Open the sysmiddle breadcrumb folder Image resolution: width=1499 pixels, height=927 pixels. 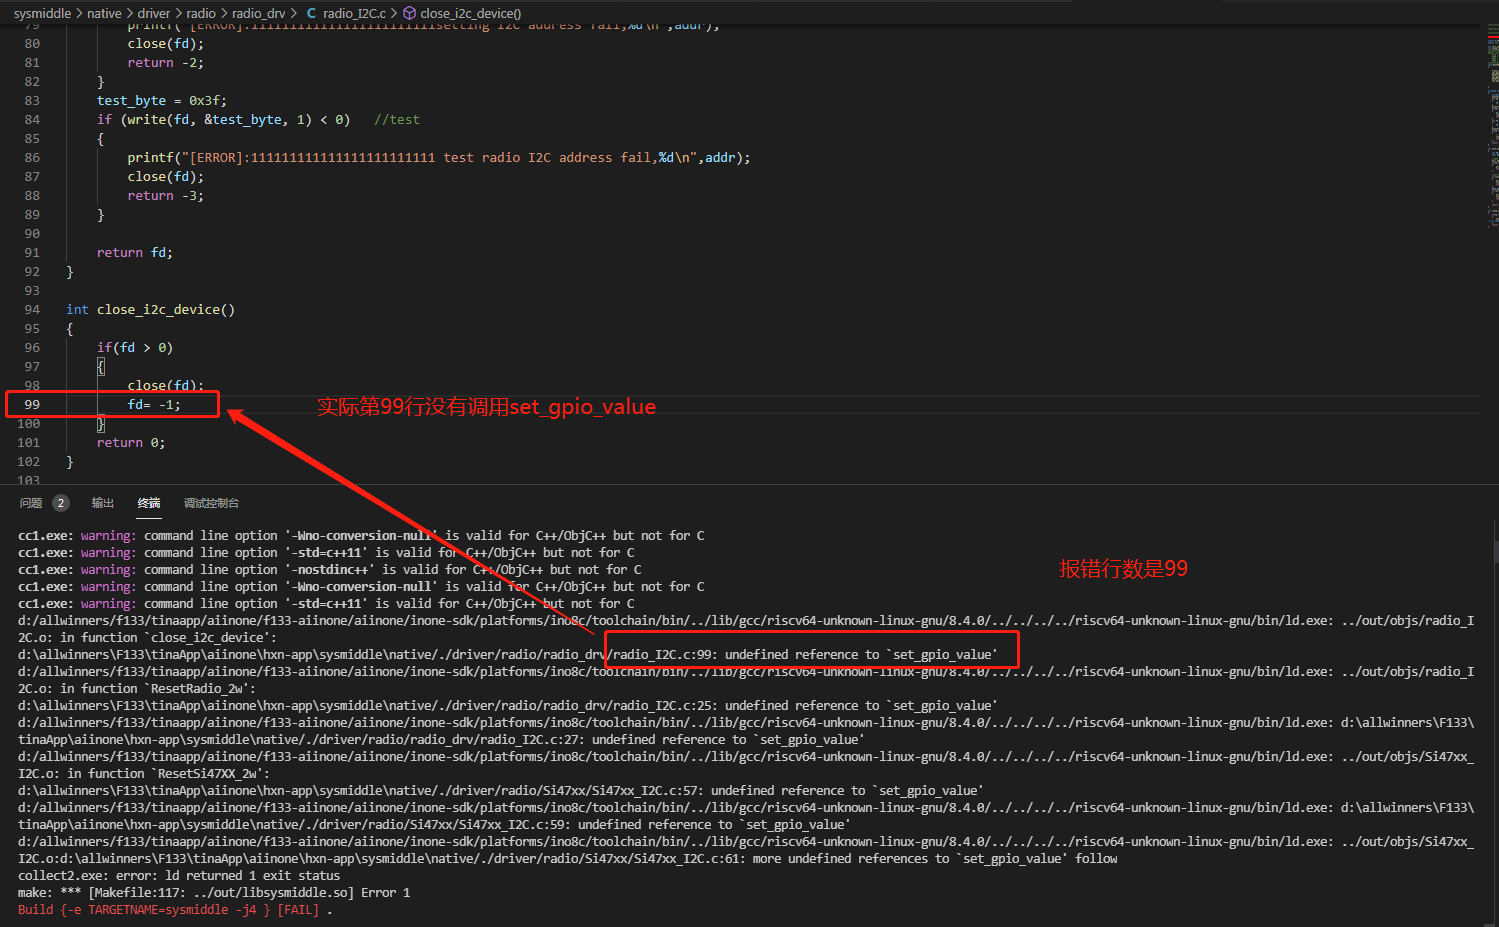coord(42,13)
